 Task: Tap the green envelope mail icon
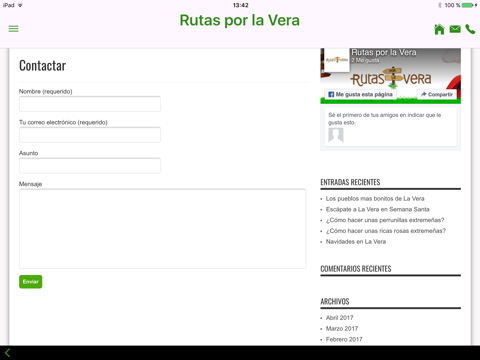point(455,29)
